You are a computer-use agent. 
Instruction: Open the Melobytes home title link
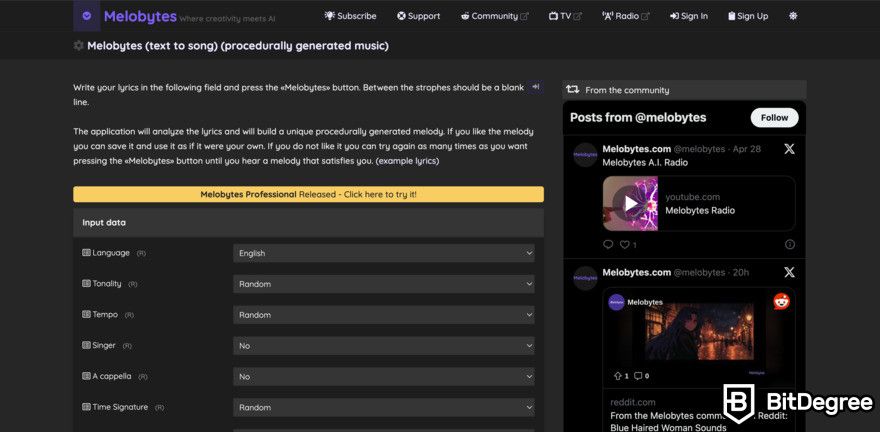[x=140, y=17]
